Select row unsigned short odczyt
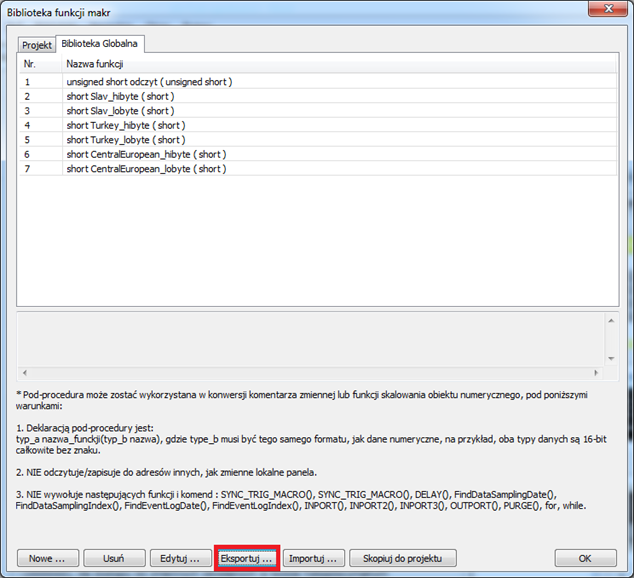This screenshot has width=634, height=578. 318,82
